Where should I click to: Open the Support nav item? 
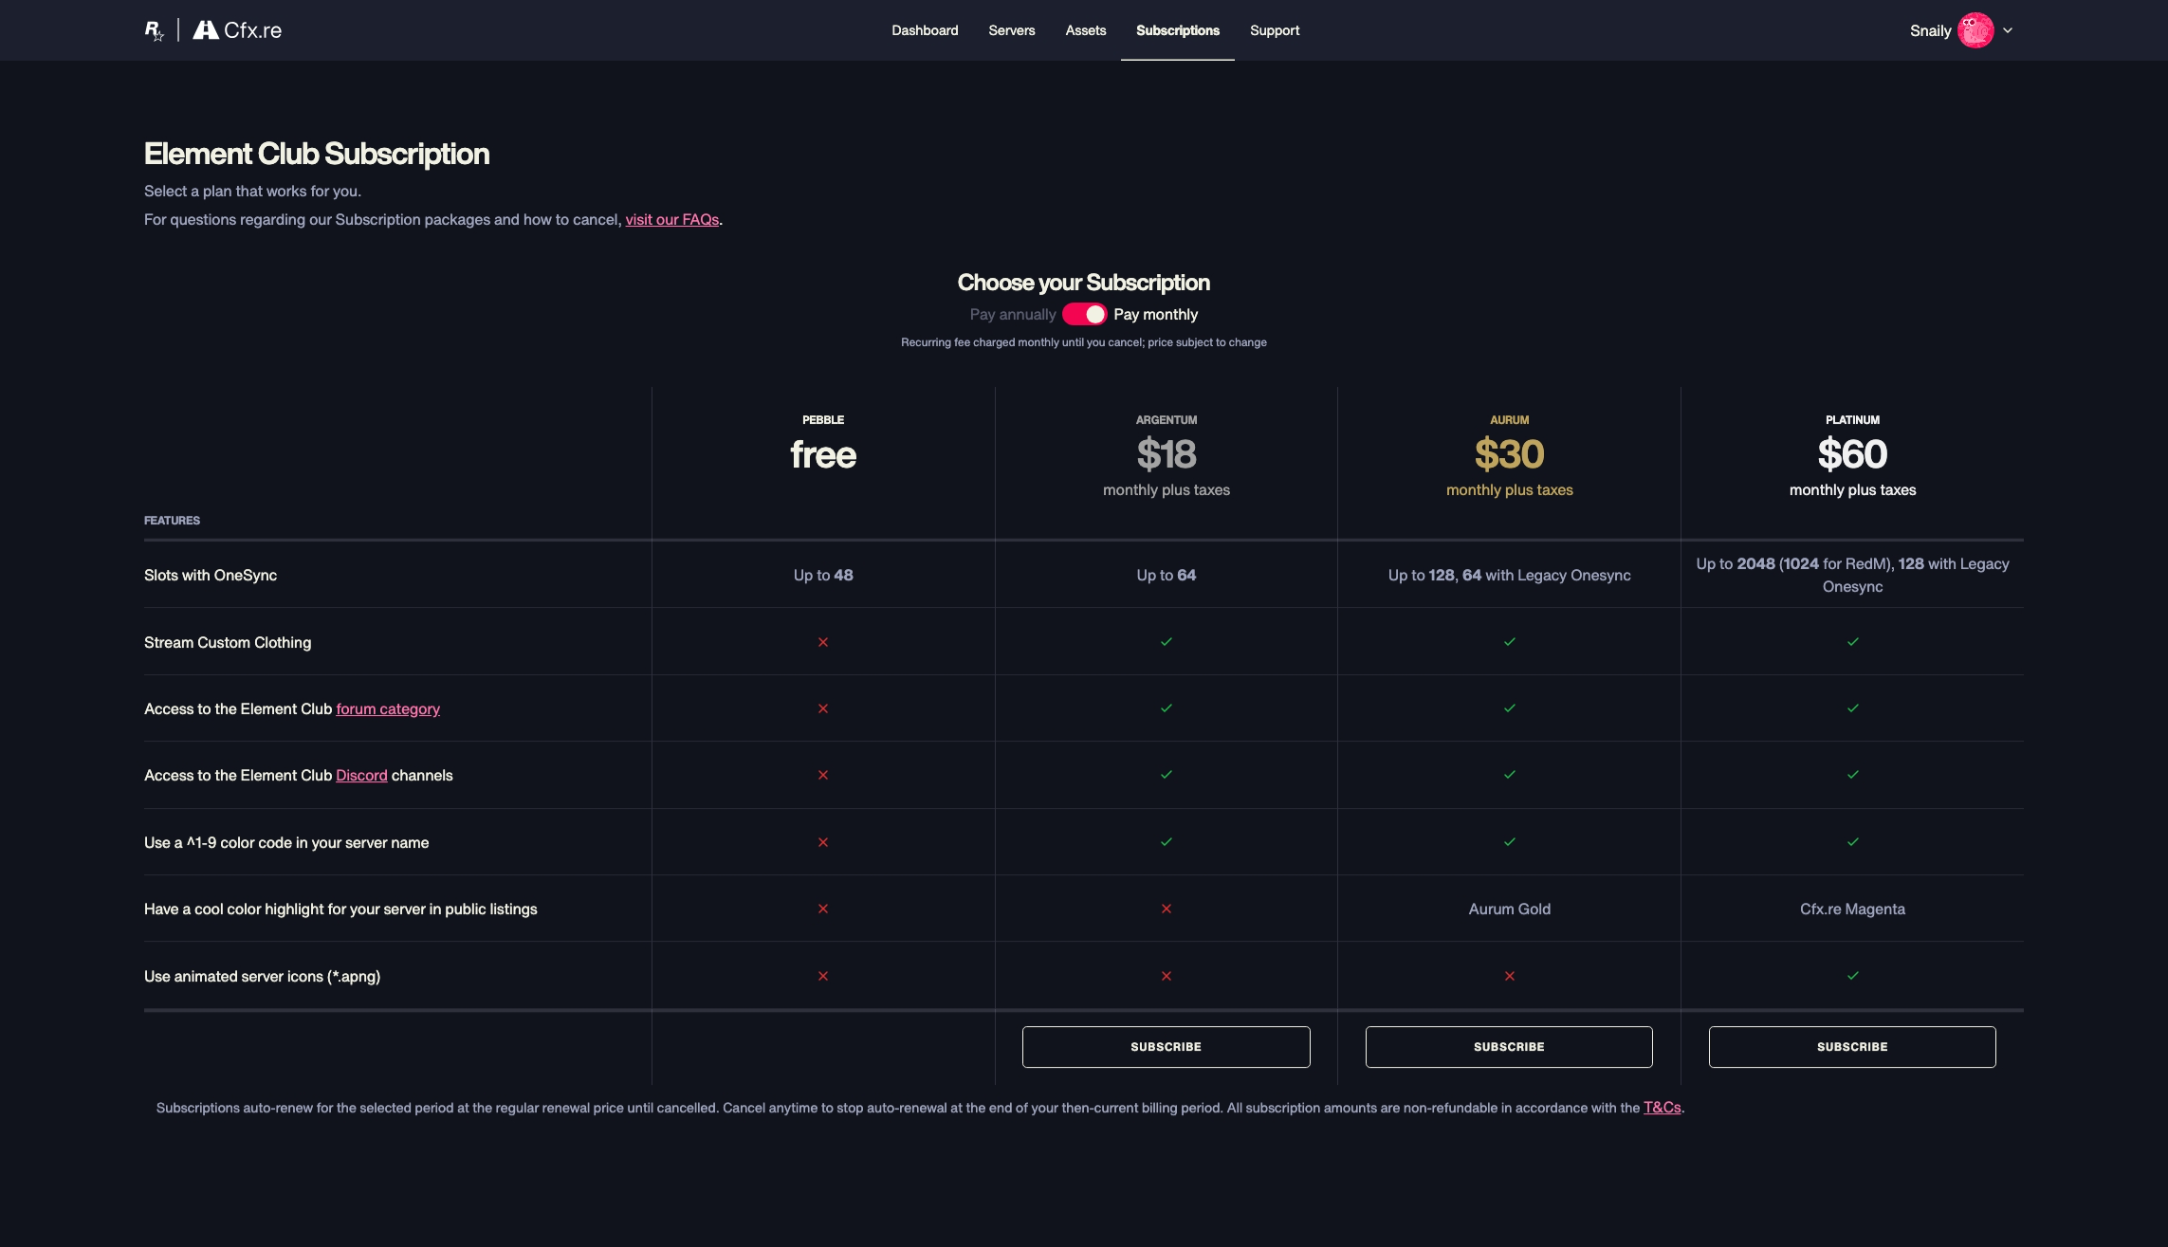1274,30
